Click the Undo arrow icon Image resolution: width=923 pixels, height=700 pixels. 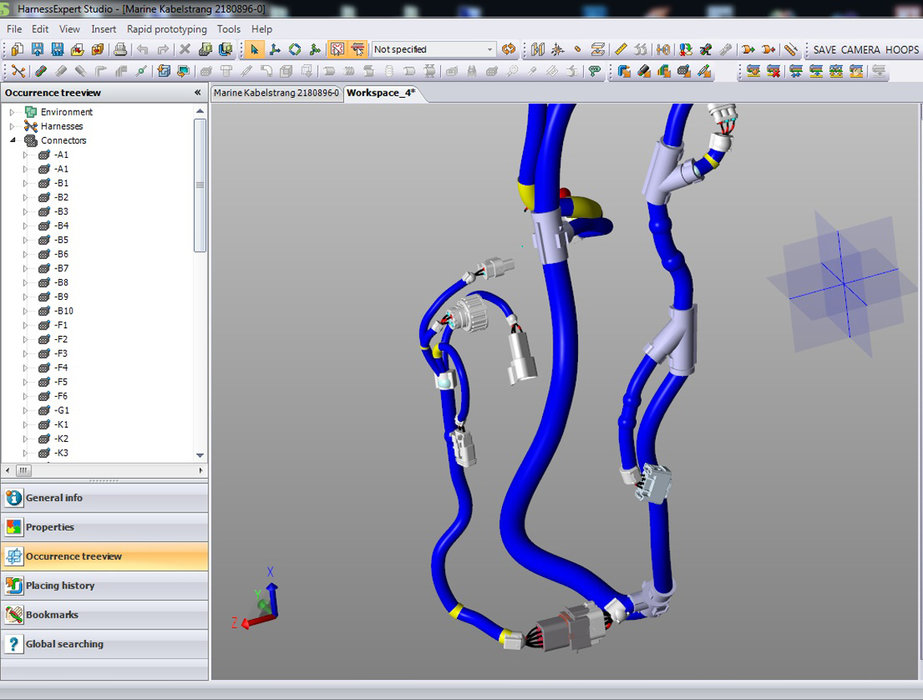tap(143, 48)
